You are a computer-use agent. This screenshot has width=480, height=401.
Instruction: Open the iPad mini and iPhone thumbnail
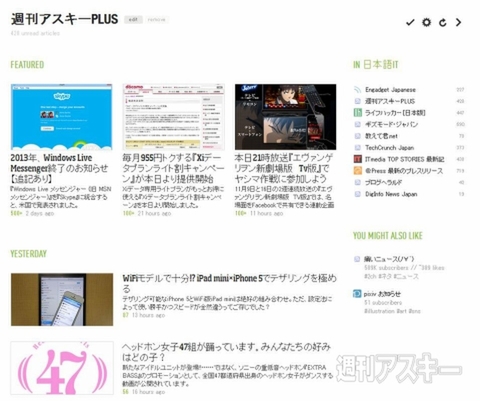coord(62,299)
